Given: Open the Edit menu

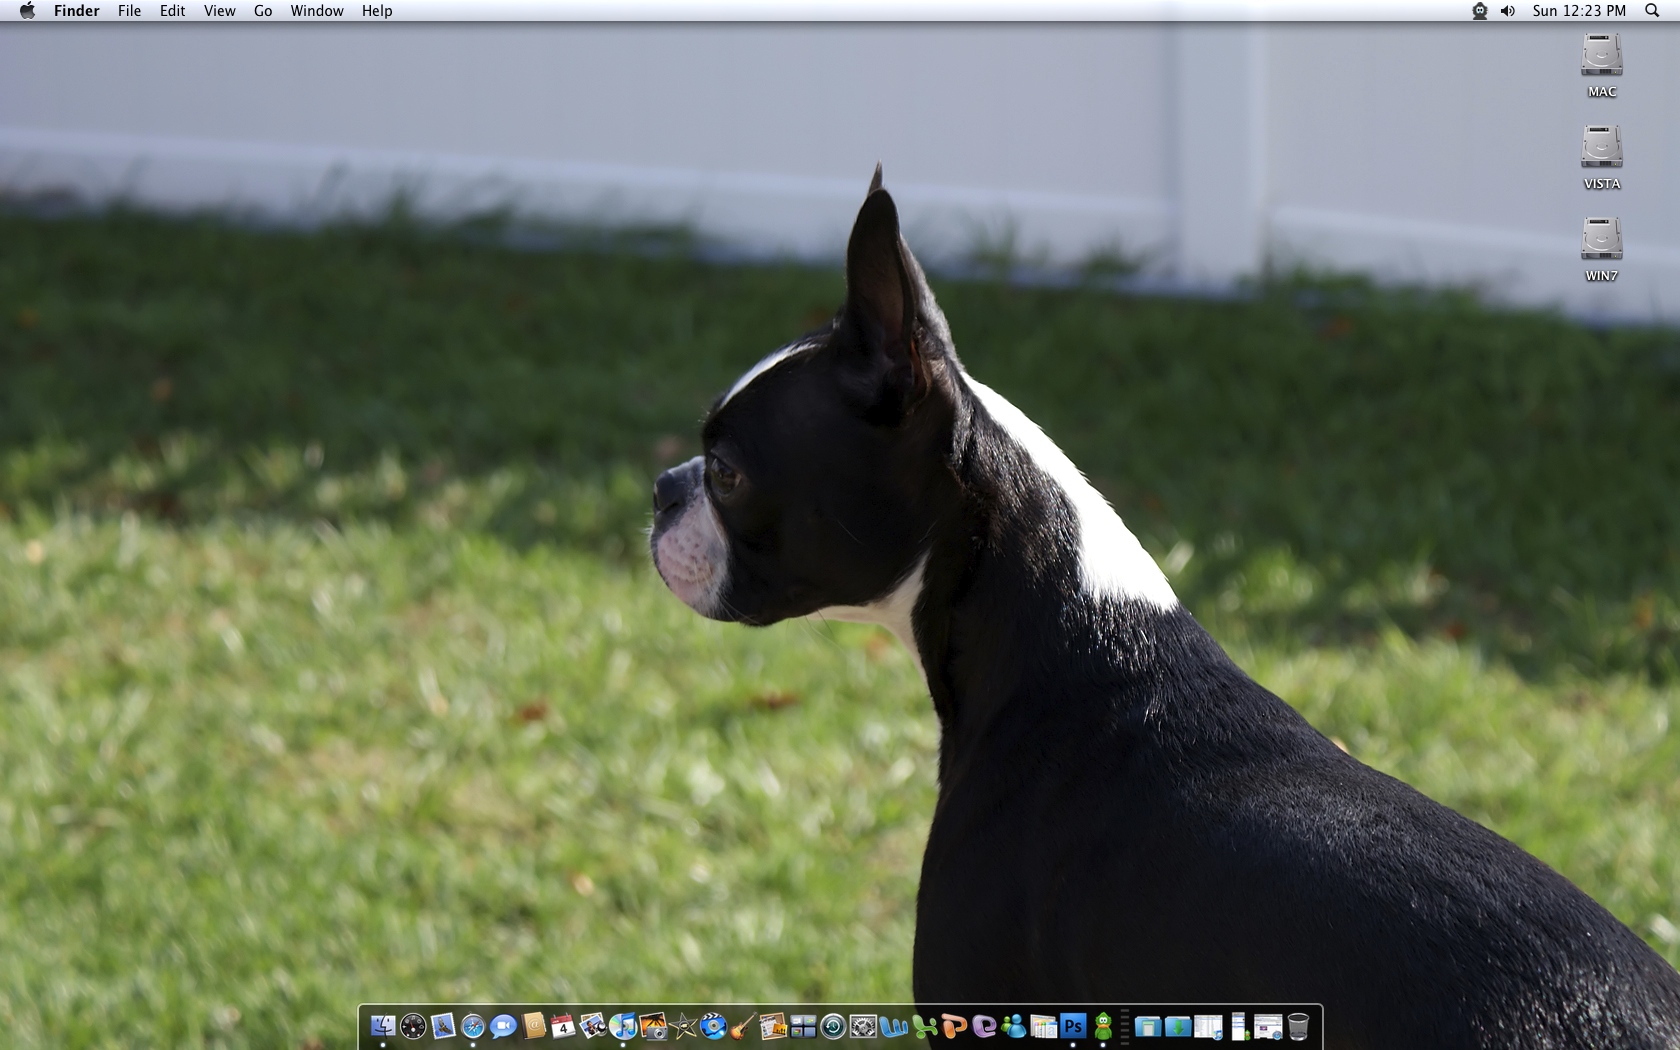Looking at the screenshot, I should click(172, 11).
